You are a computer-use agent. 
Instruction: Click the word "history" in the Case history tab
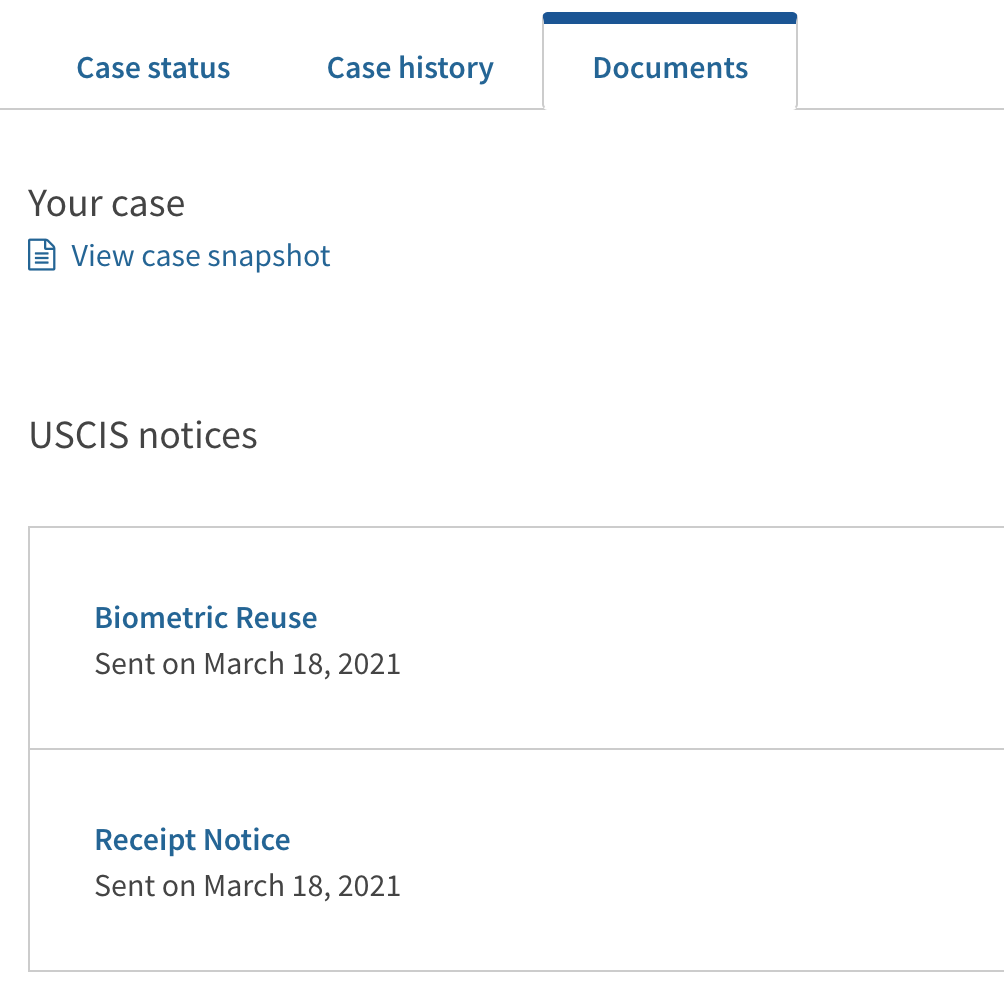coord(446,69)
